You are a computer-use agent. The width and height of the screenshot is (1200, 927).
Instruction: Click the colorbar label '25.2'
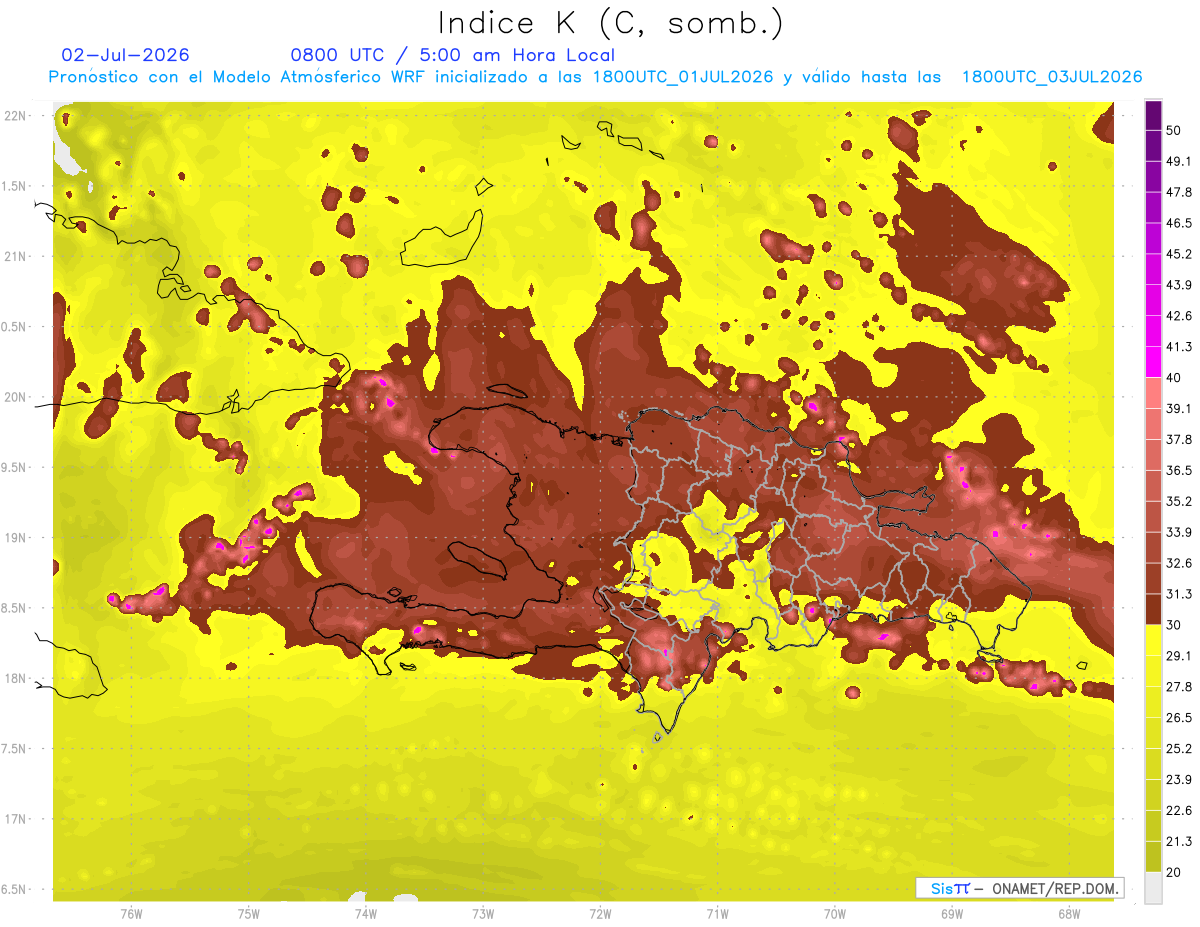point(1178,748)
